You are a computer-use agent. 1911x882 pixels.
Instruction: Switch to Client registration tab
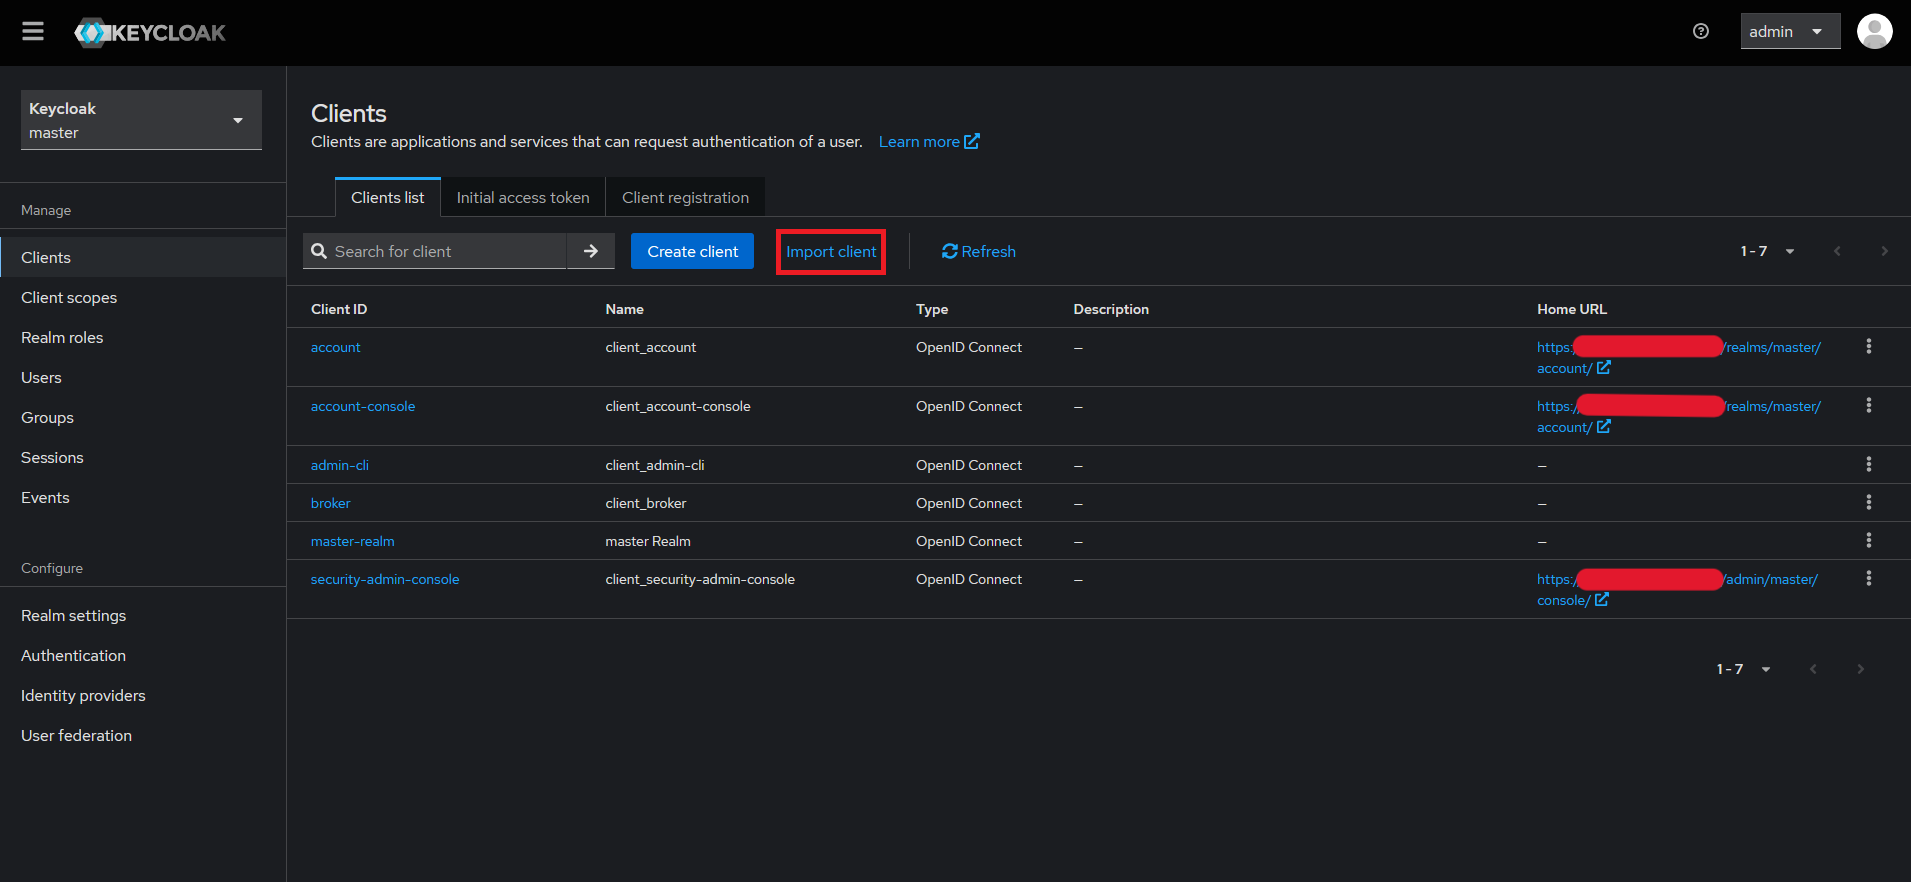coord(685,197)
